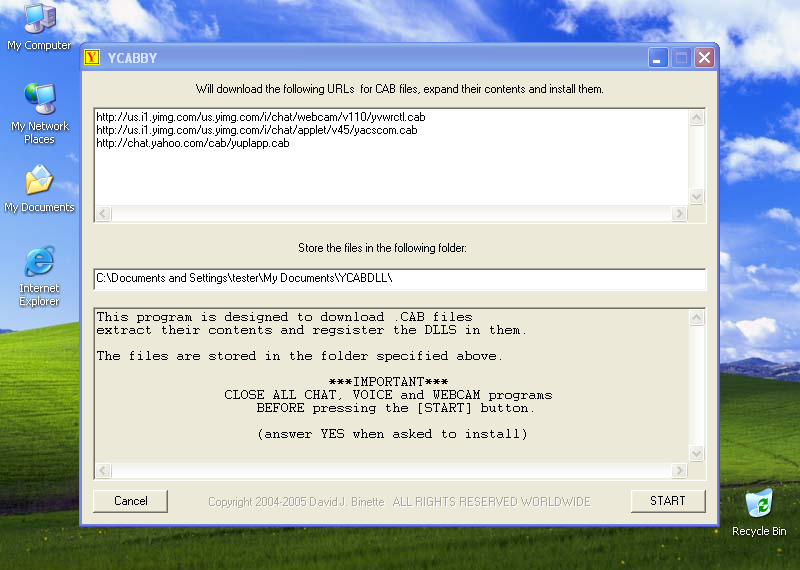Image resolution: width=800 pixels, height=570 pixels.
Task: Click URL list scroll up arrow
Action: pyautogui.click(x=696, y=118)
